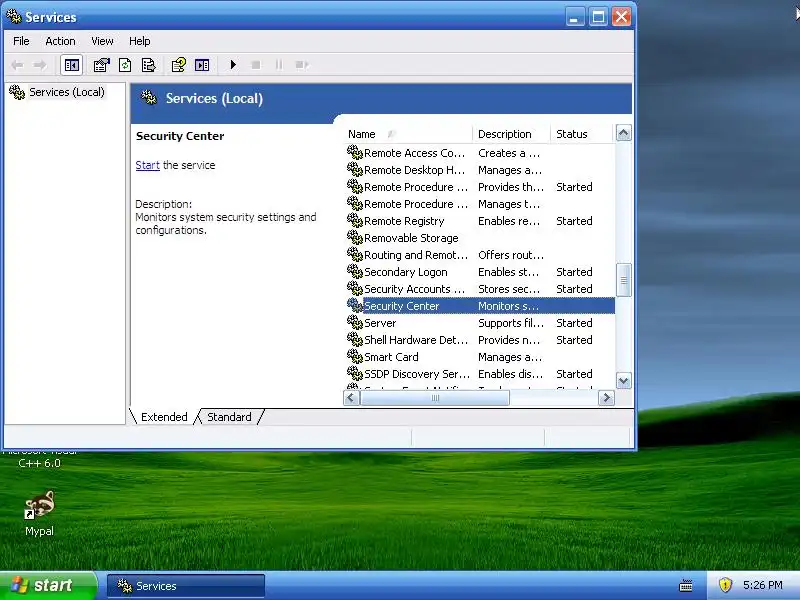
Task: Sort by the Status column header
Action: (x=581, y=134)
